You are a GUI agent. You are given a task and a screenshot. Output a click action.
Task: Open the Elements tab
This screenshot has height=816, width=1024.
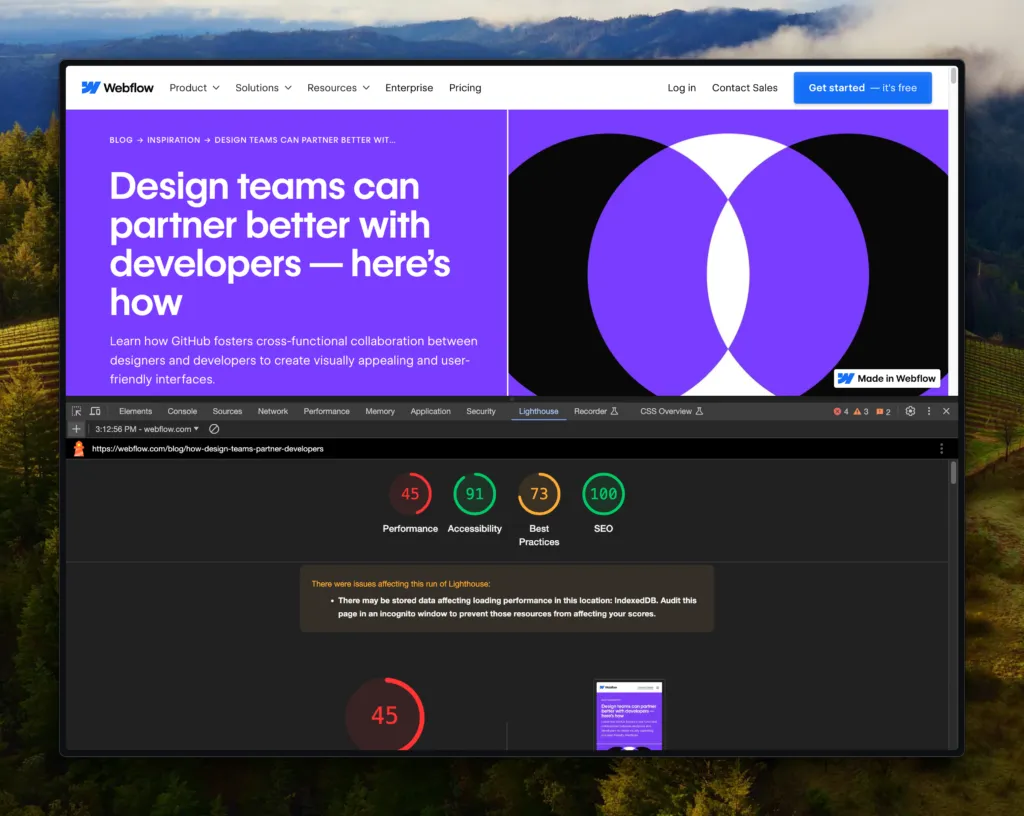[135, 411]
